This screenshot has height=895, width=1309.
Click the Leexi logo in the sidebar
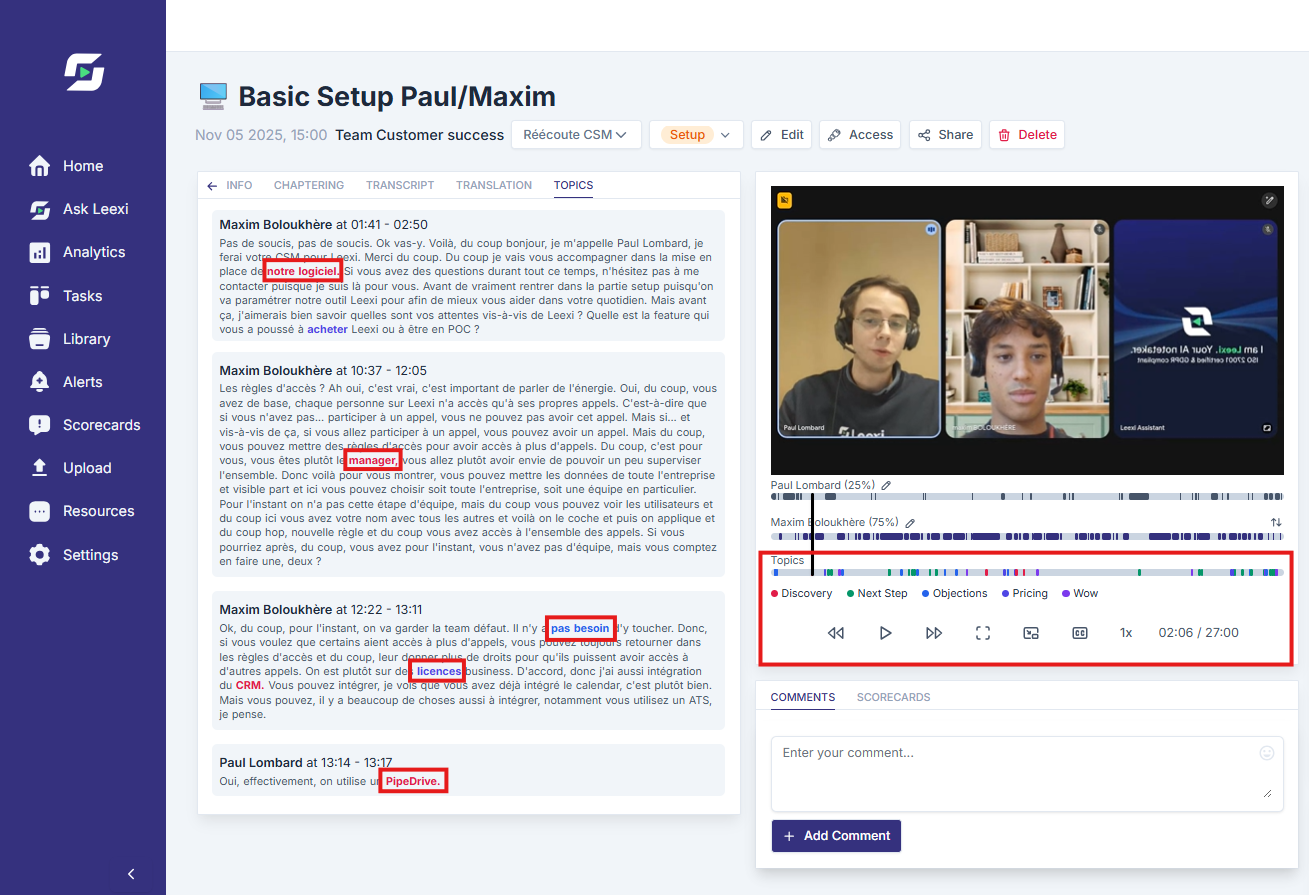pos(84,73)
